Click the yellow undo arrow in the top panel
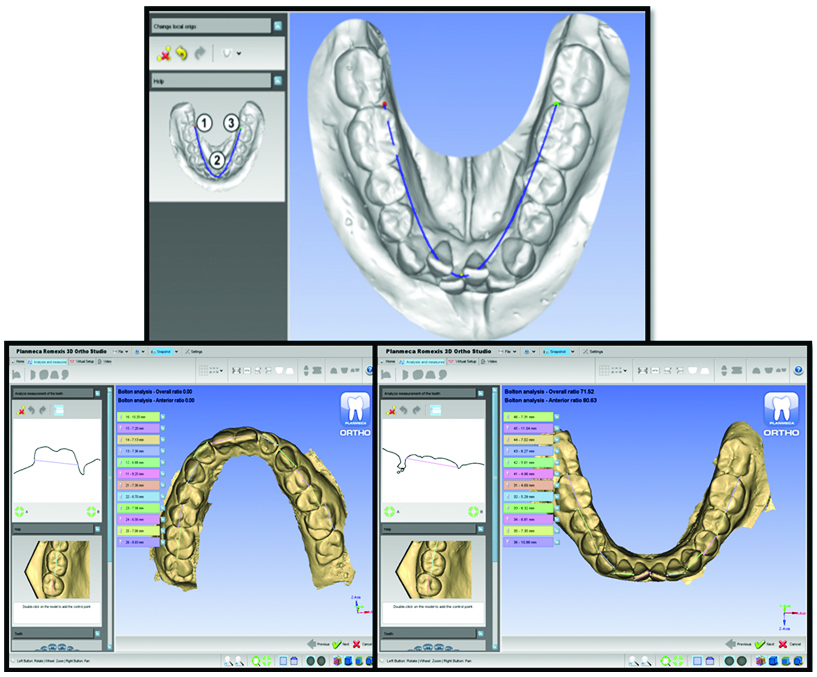 tap(182, 53)
